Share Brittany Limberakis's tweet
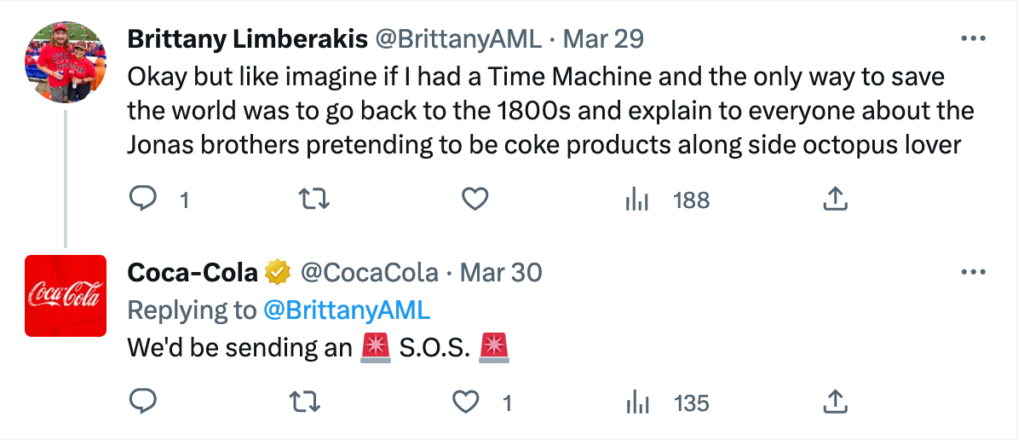The image size is (1024, 440). (x=833, y=200)
